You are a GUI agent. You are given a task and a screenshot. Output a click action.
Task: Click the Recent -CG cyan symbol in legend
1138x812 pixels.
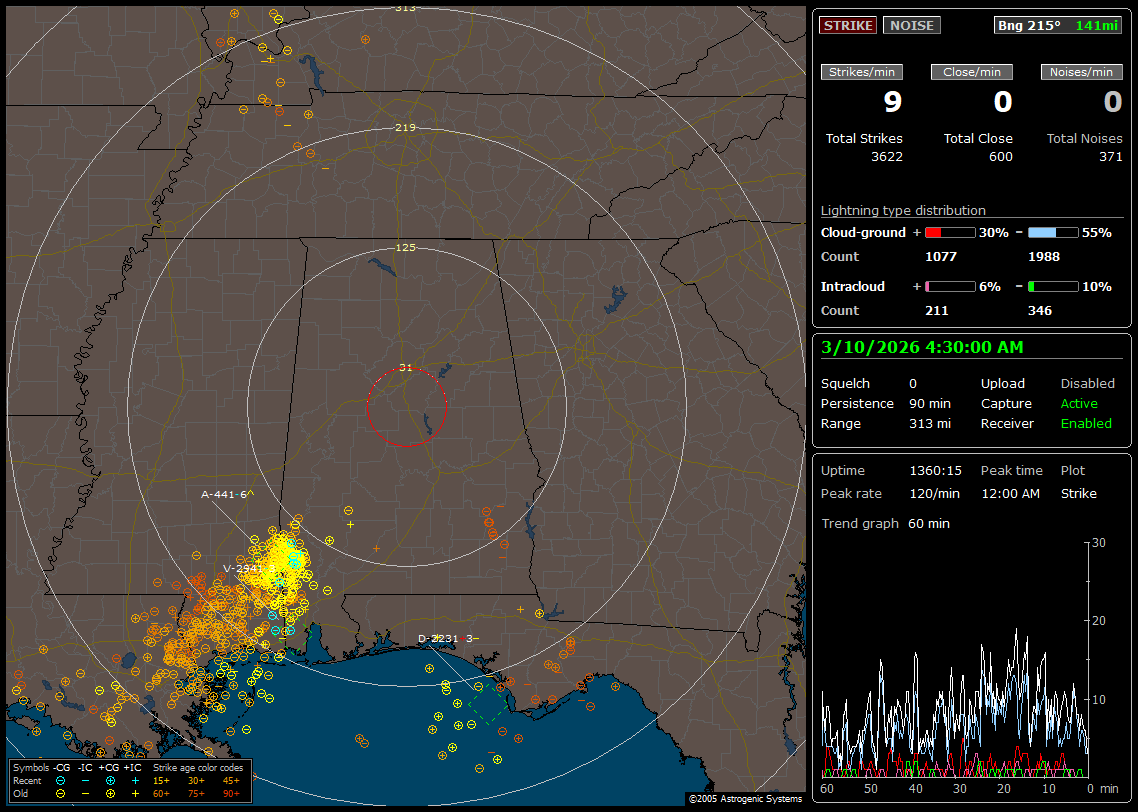tap(61, 780)
